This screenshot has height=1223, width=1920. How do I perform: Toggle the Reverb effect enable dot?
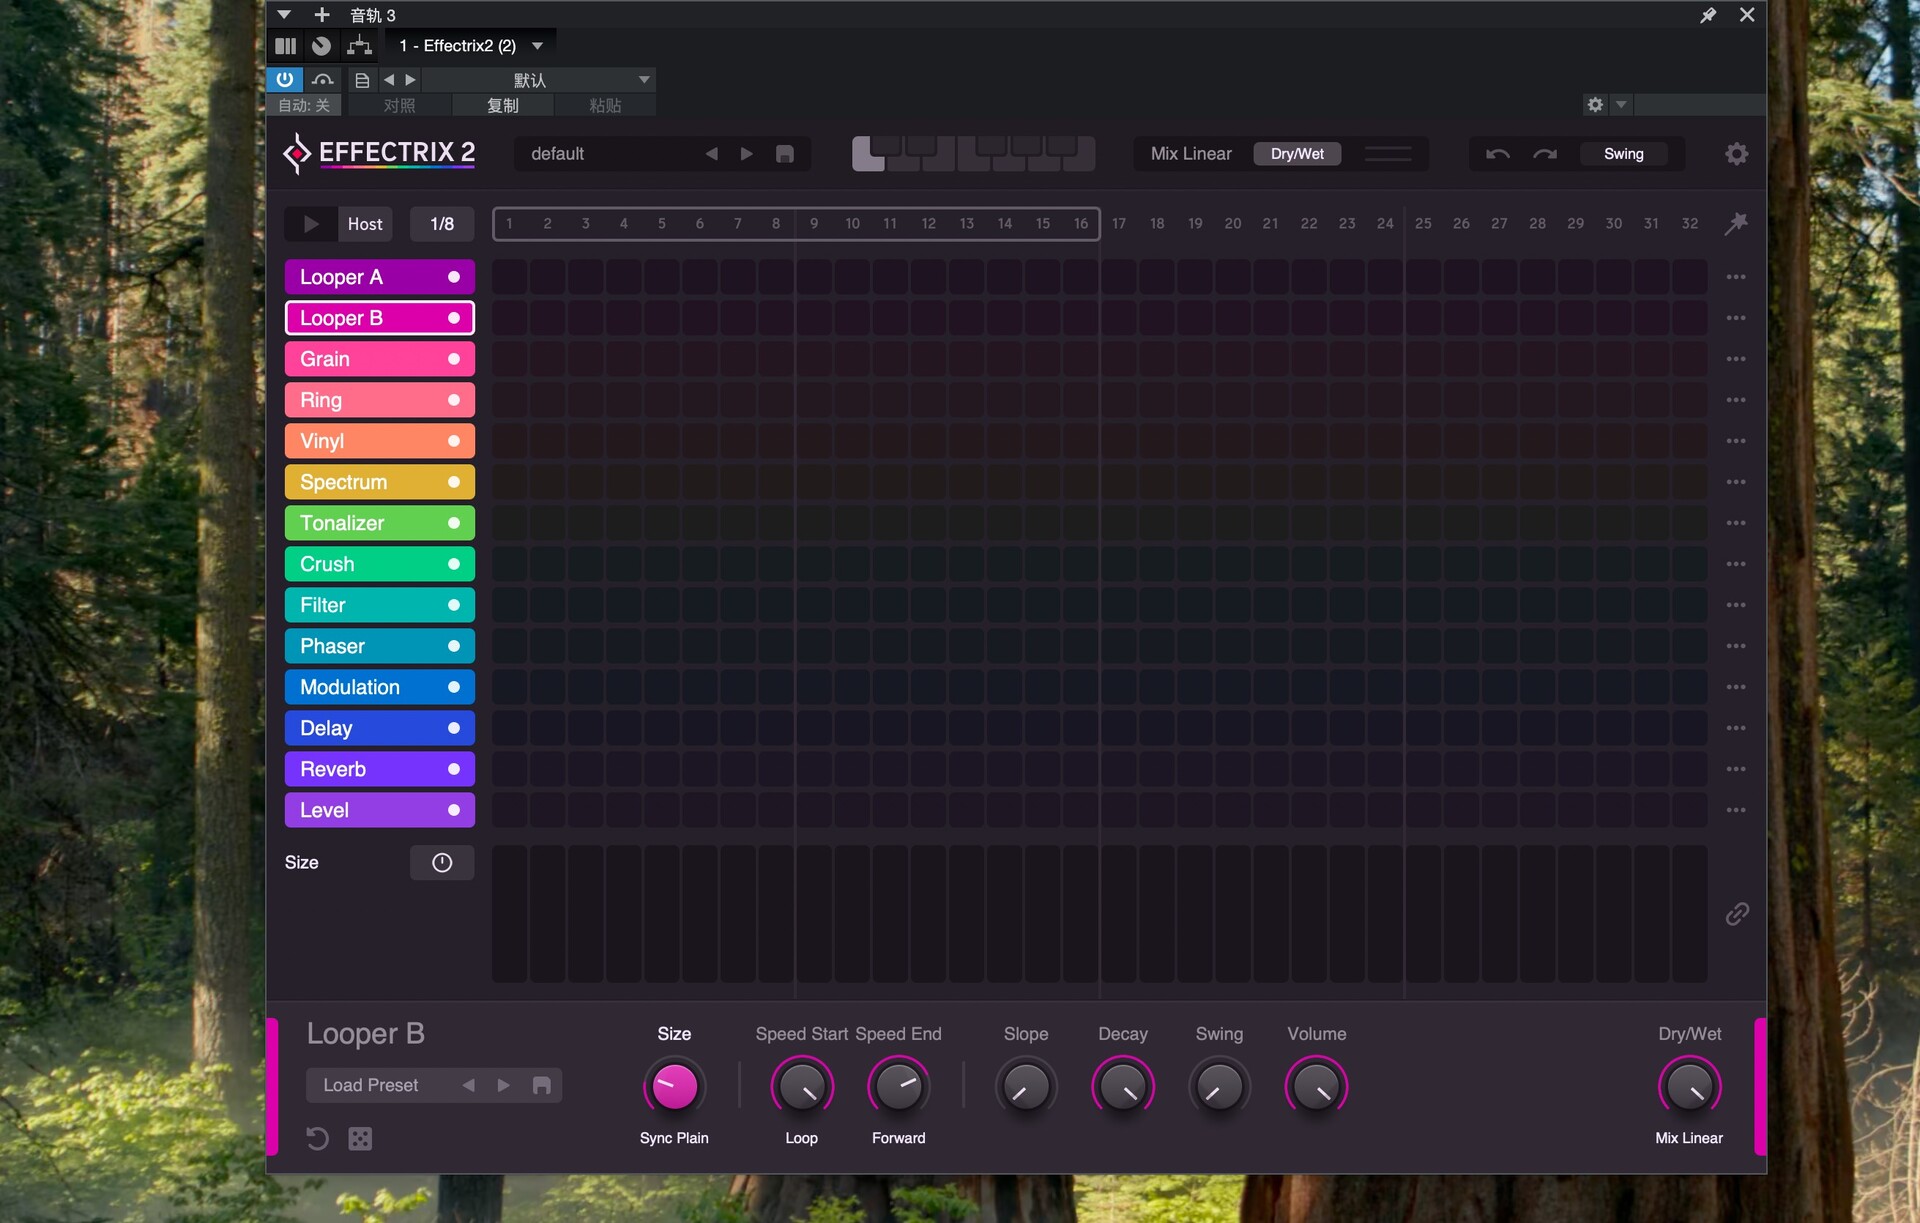click(454, 769)
